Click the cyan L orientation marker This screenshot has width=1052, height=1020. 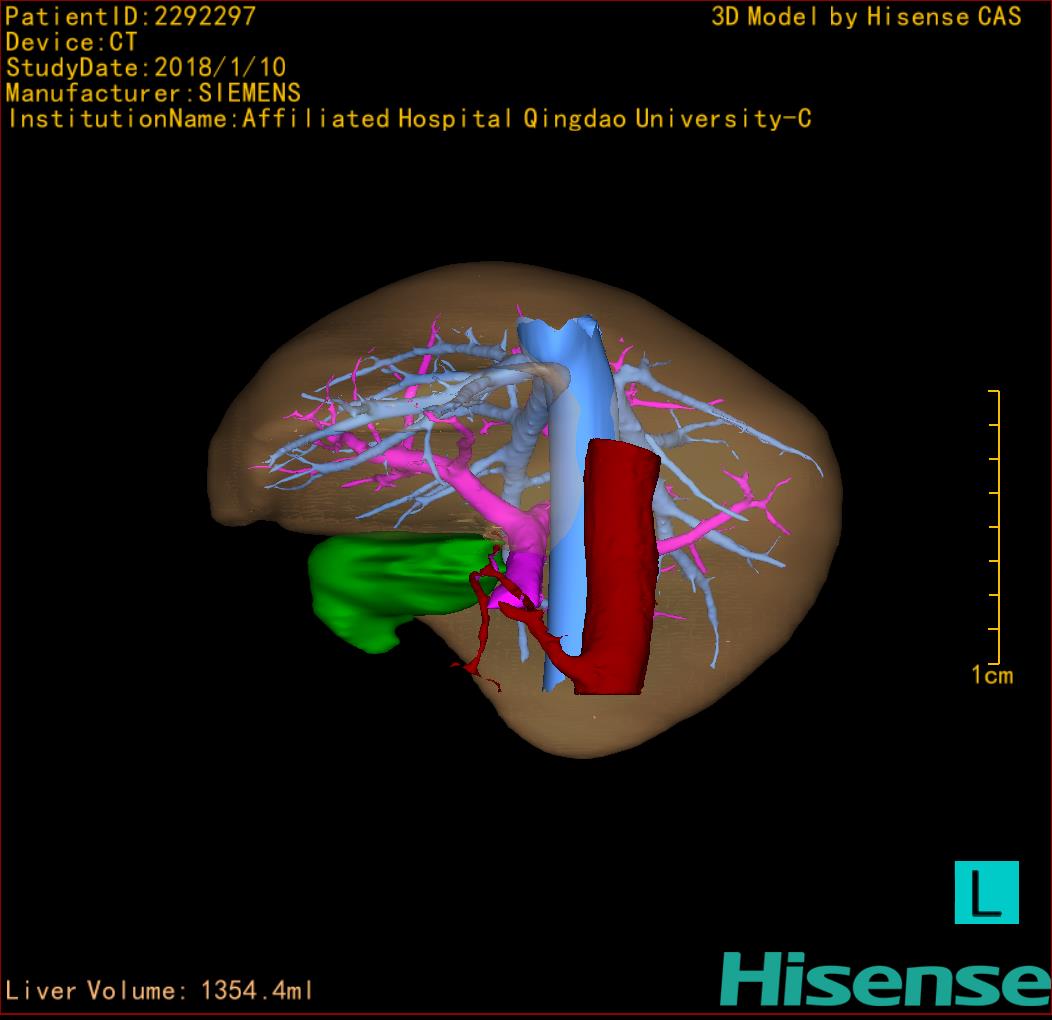coord(986,892)
